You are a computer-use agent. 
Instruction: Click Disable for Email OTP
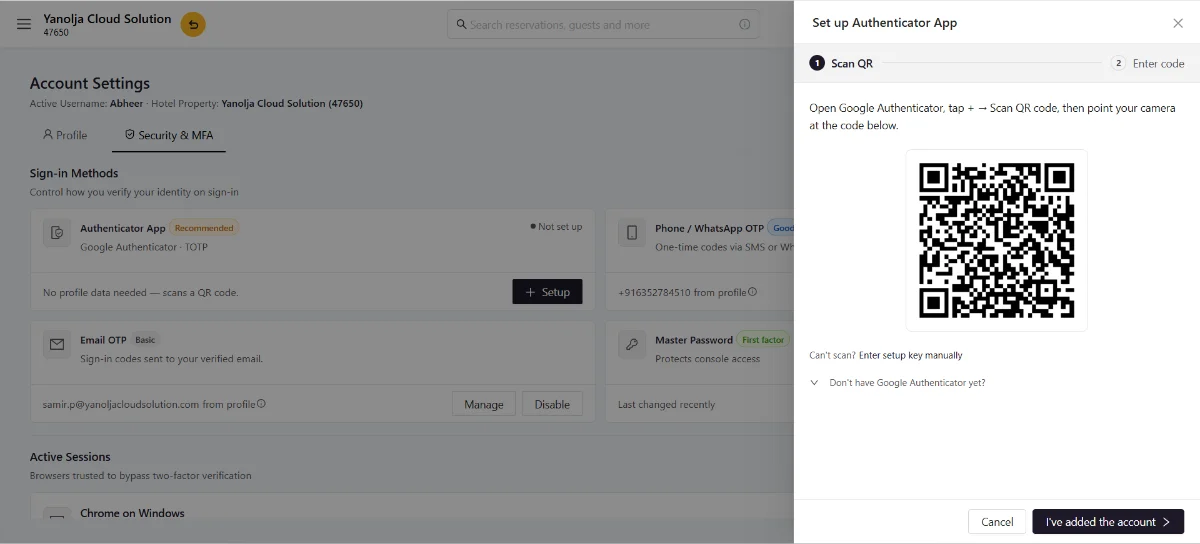point(552,404)
